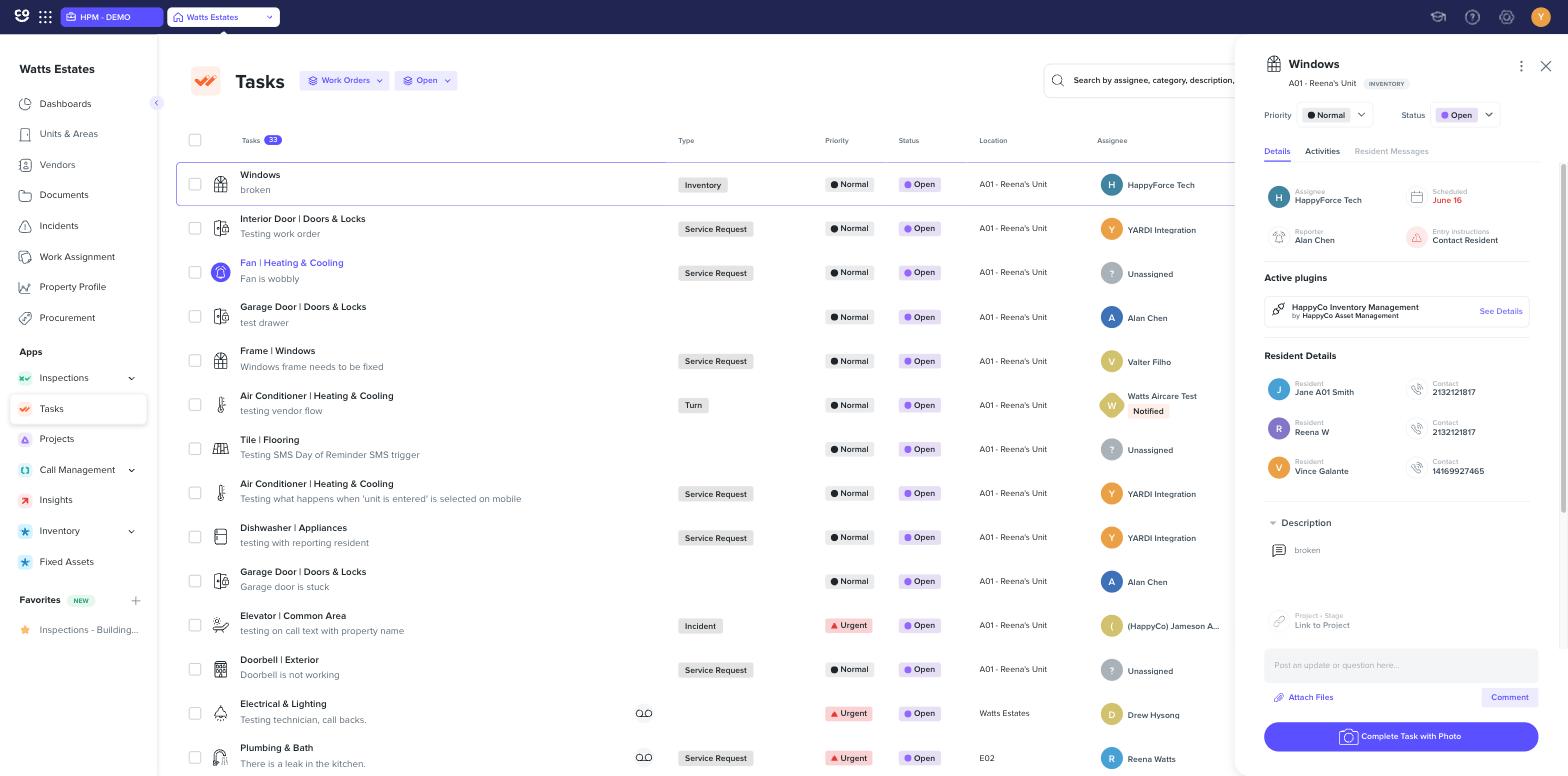1568x776 pixels.
Task: Open the Work Orders filter dropdown
Action: pyautogui.click(x=344, y=81)
